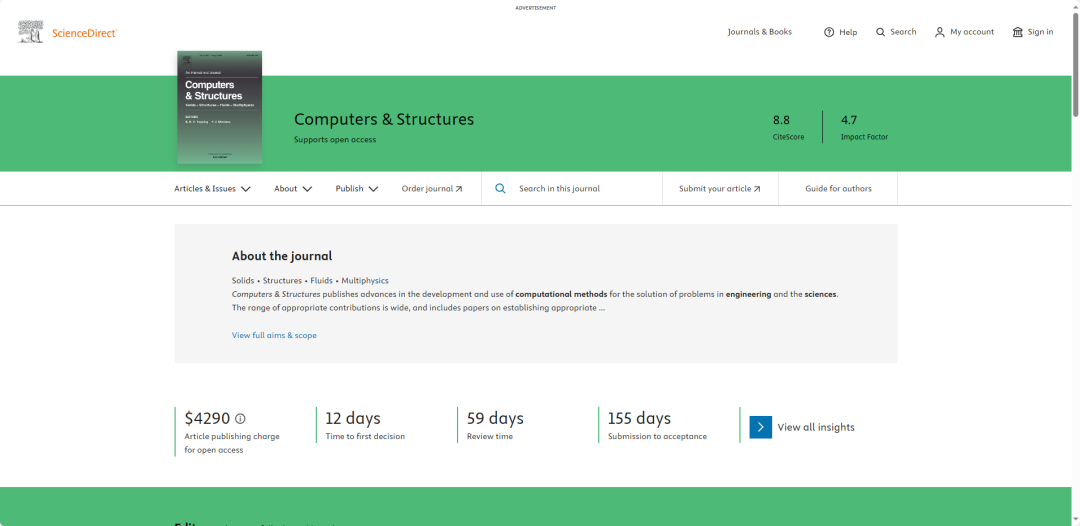Click the blue arrow View all insights button
The width and height of the screenshot is (1080, 526).
[x=760, y=428]
